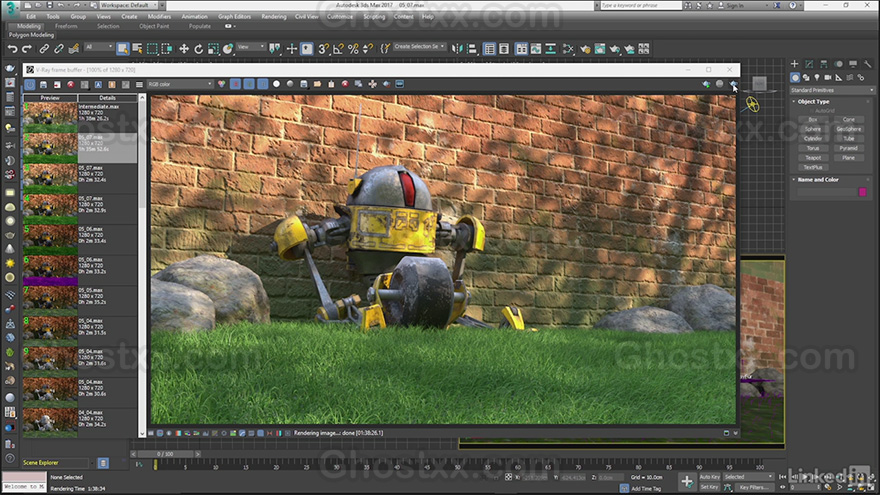Click the Undo arrow in main toolbar
The image size is (880, 495).
click(12, 49)
